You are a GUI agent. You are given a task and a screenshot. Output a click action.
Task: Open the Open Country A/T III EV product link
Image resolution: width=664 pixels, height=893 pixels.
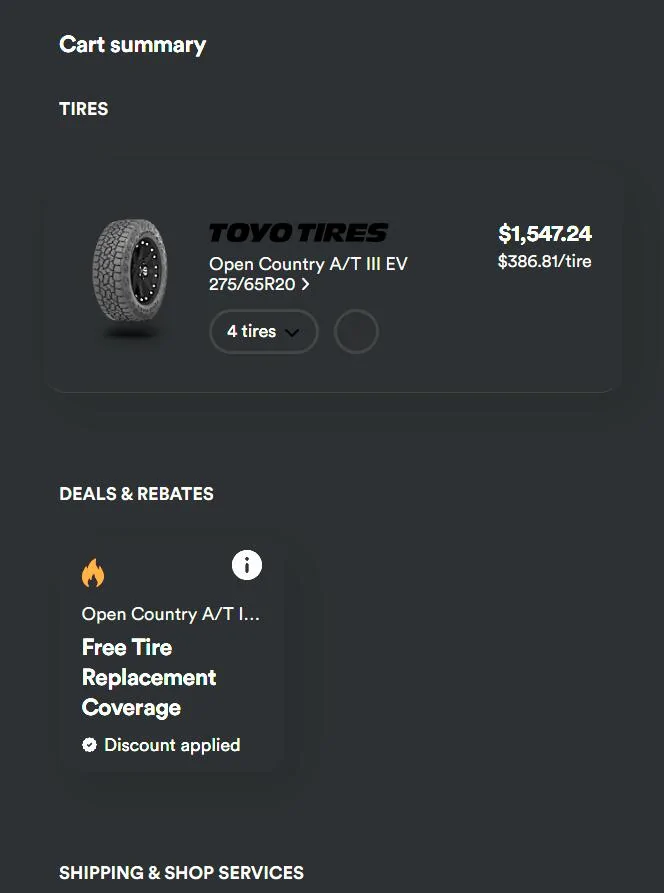point(308,264)
